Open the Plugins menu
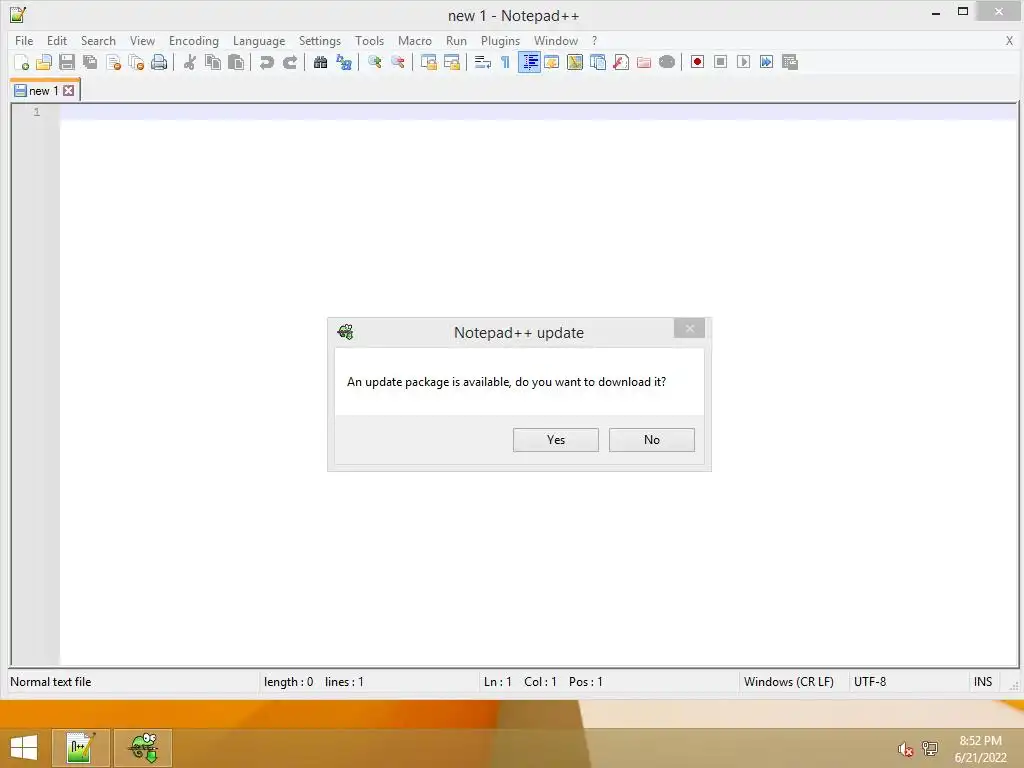This screenshot has width=1024, height=768. point(500,40)
